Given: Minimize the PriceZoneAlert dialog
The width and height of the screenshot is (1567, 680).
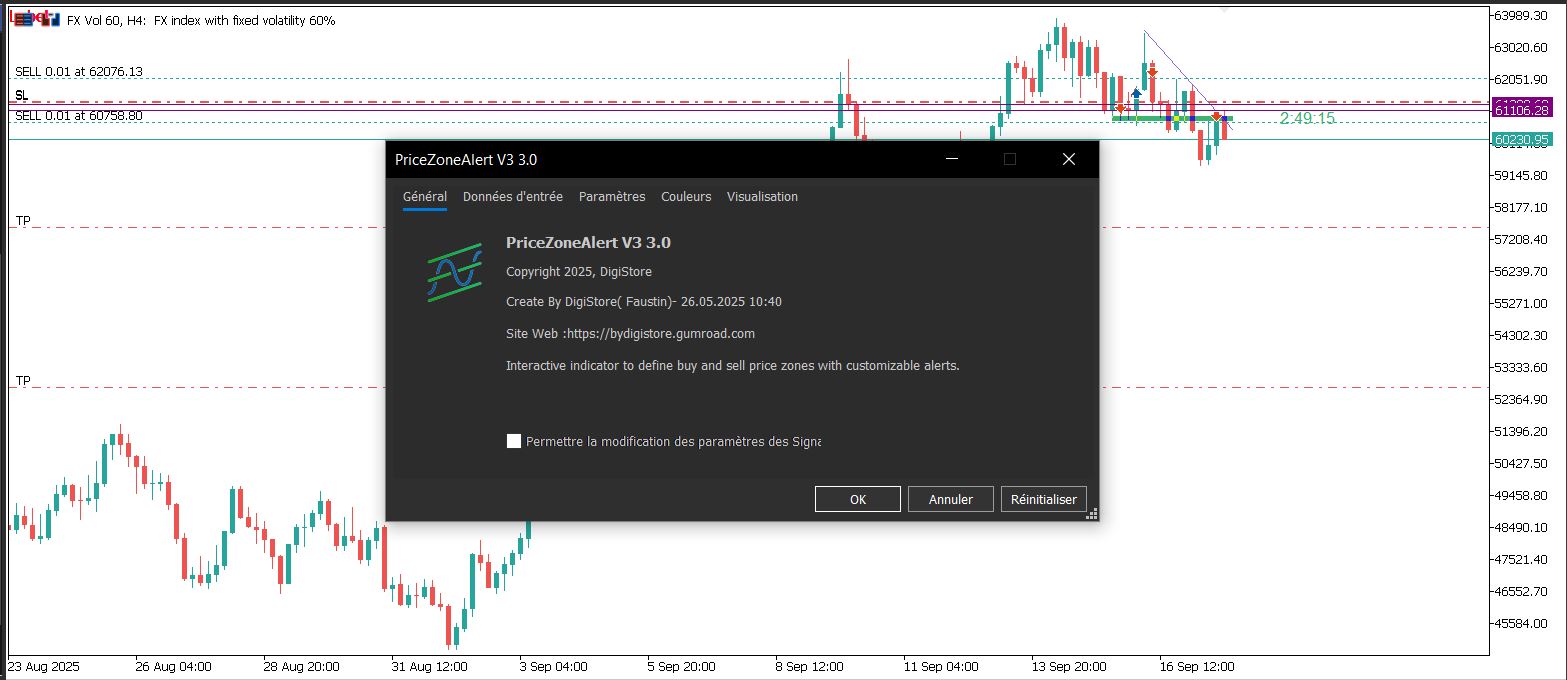Looking at the screenshot, I should (x=952, y=159).
